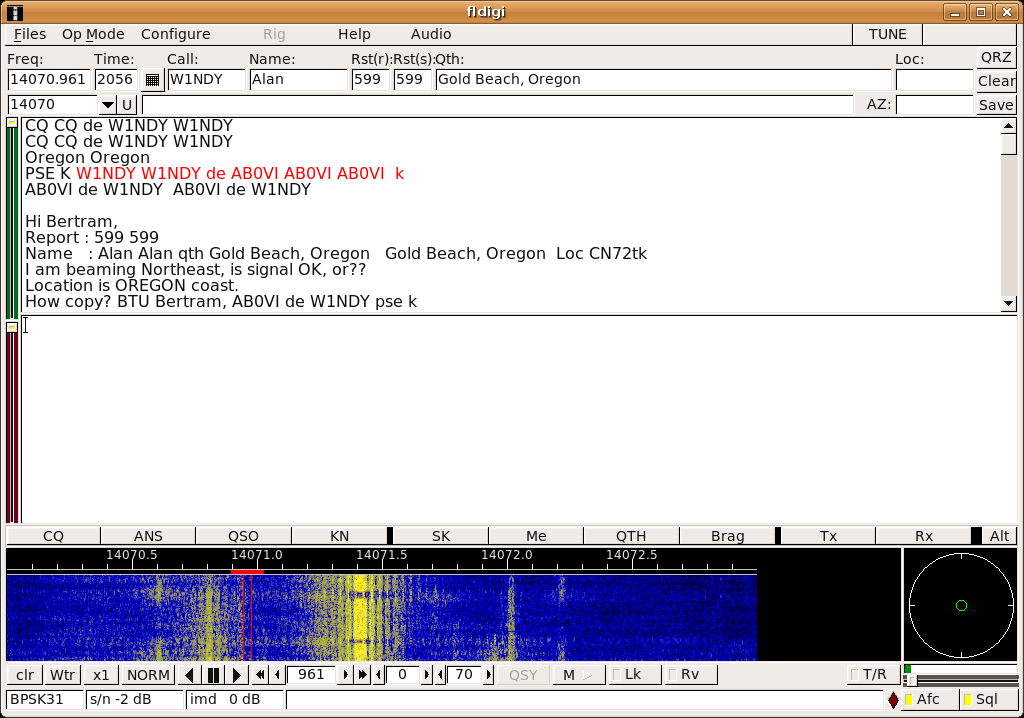Click the Call input field showing W1NDY
Screen dimensions: 1024x718
tap(206, 80)
